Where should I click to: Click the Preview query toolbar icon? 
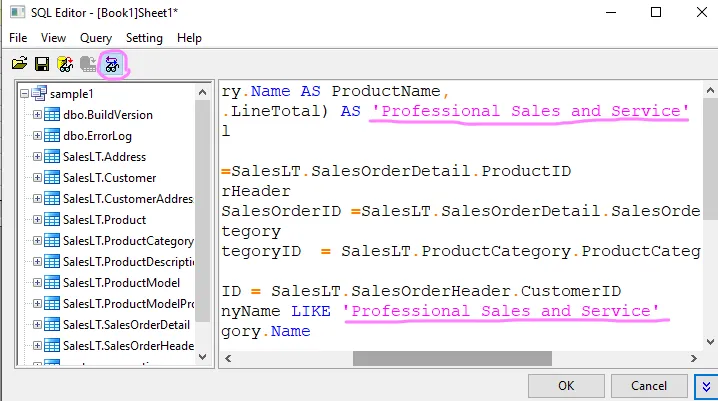(x=112, y=65)
